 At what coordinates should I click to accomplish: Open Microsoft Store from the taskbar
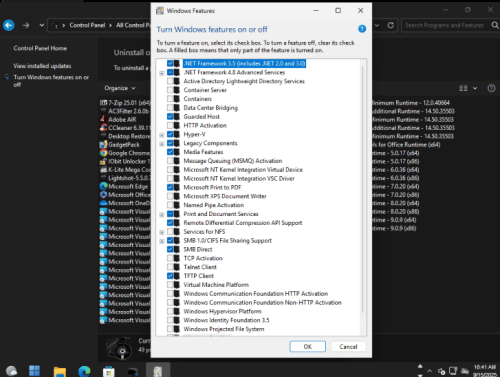point(109,371)
